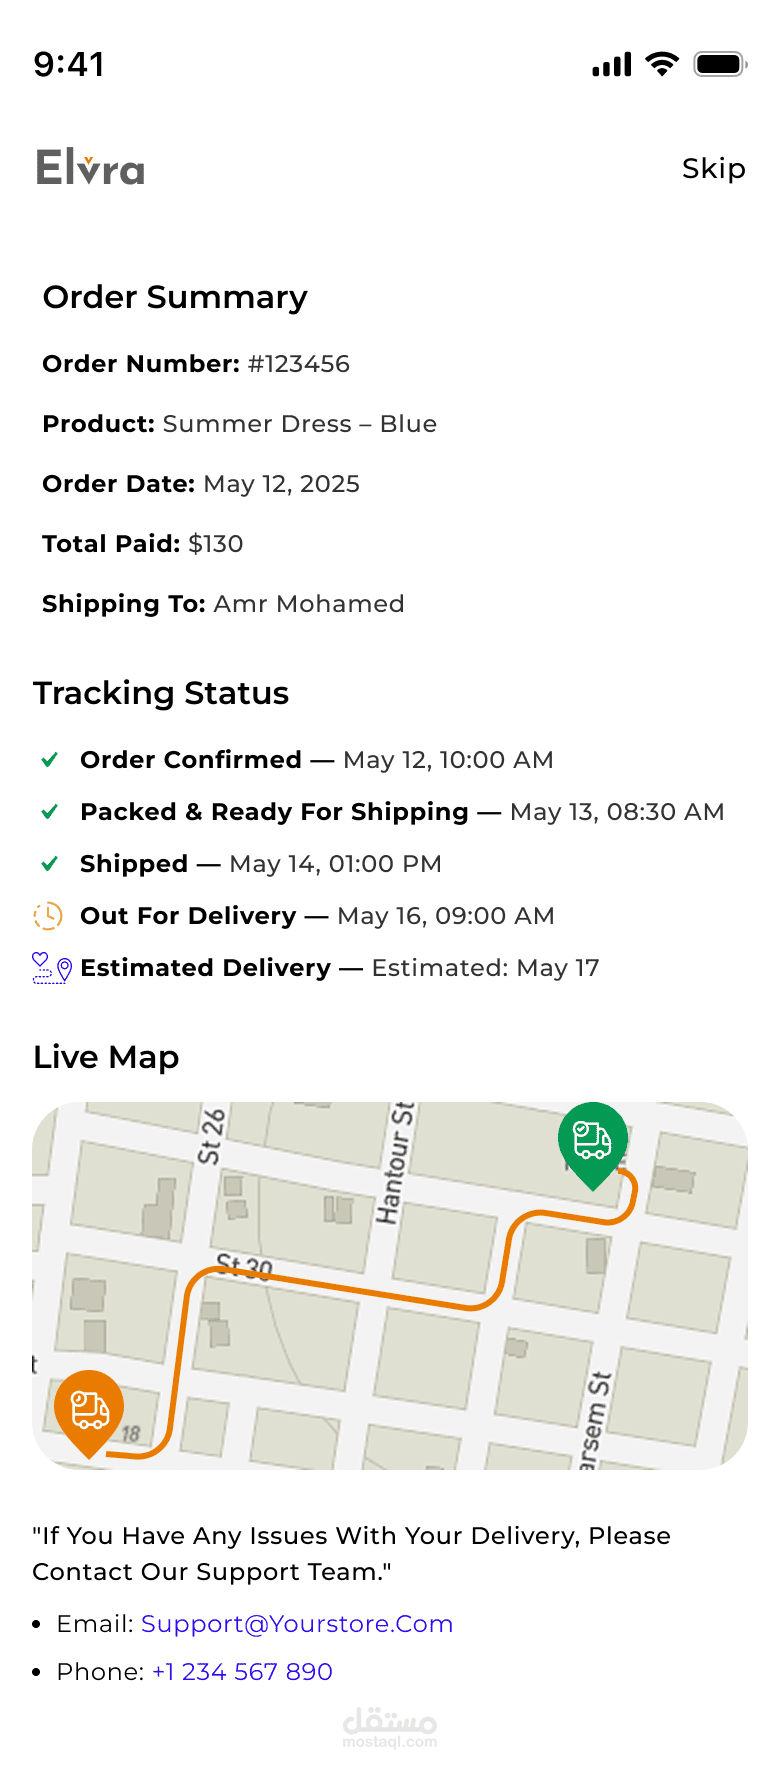Open the Support@Yourstore.Com email link
Viewport: 780px width, 1786px height.
(297, 1624)
